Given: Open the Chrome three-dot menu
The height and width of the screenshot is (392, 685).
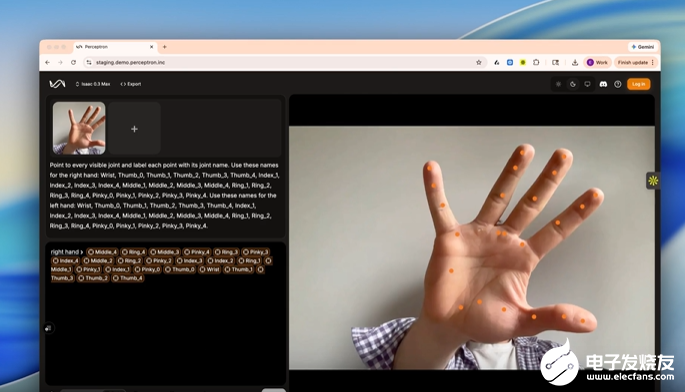Looking at the screenshot, I should click(x=653, y=62).
